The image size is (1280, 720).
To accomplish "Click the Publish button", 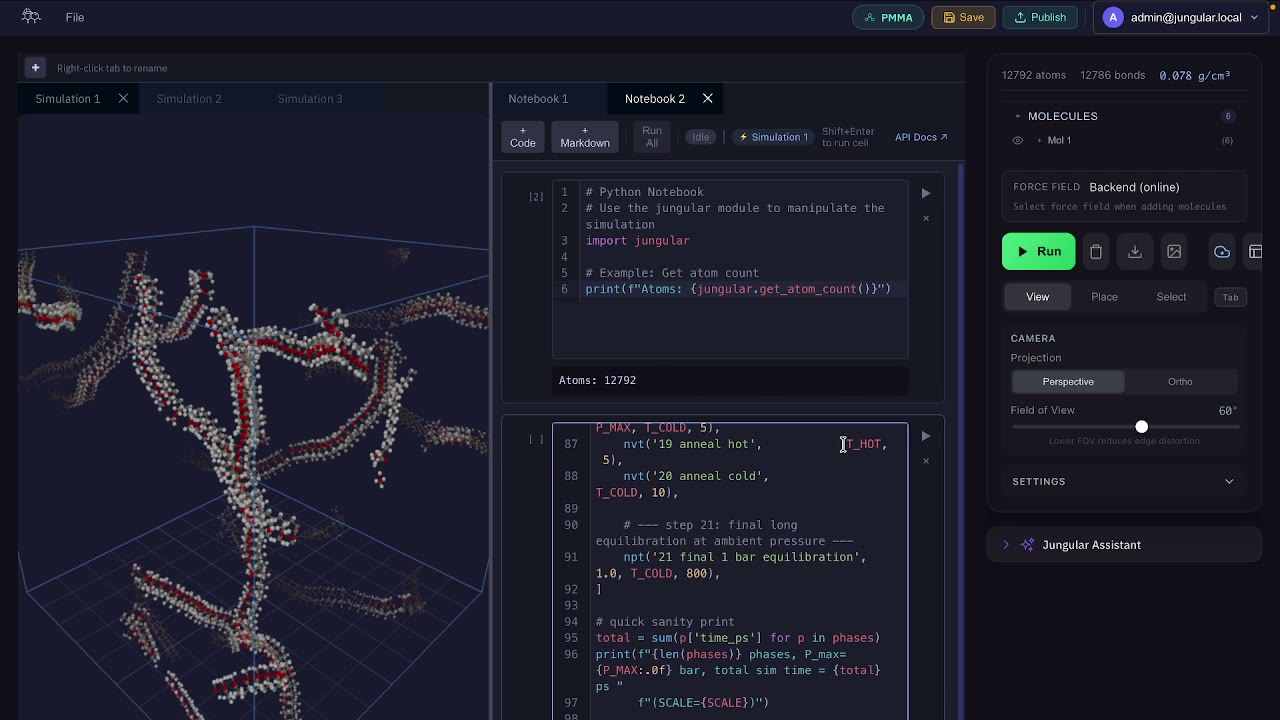I will (1040, 17).
